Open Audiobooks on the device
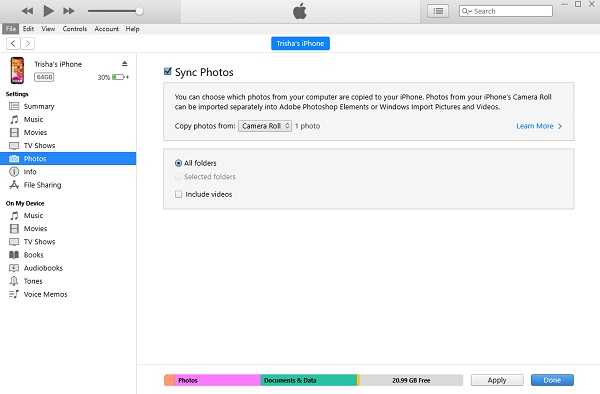Screen dimensions: 600x394 68,268
